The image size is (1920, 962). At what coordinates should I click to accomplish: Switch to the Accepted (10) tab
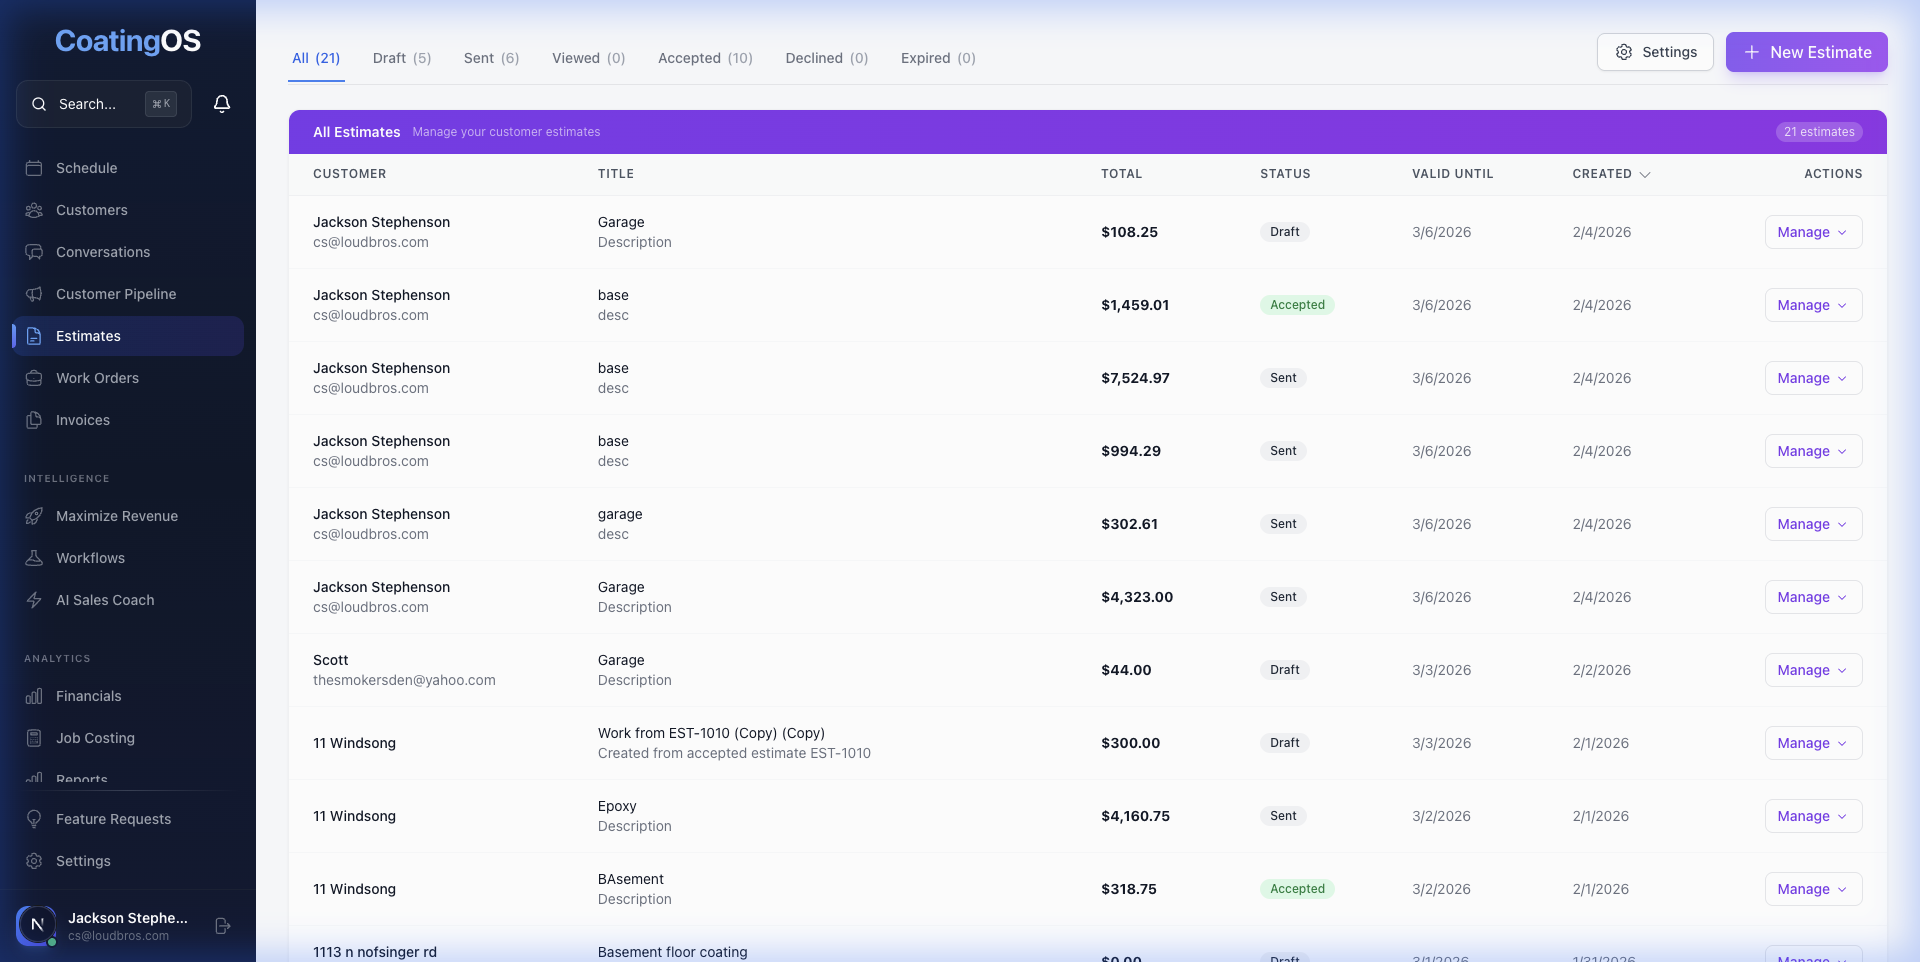click(x=705, y=58)
